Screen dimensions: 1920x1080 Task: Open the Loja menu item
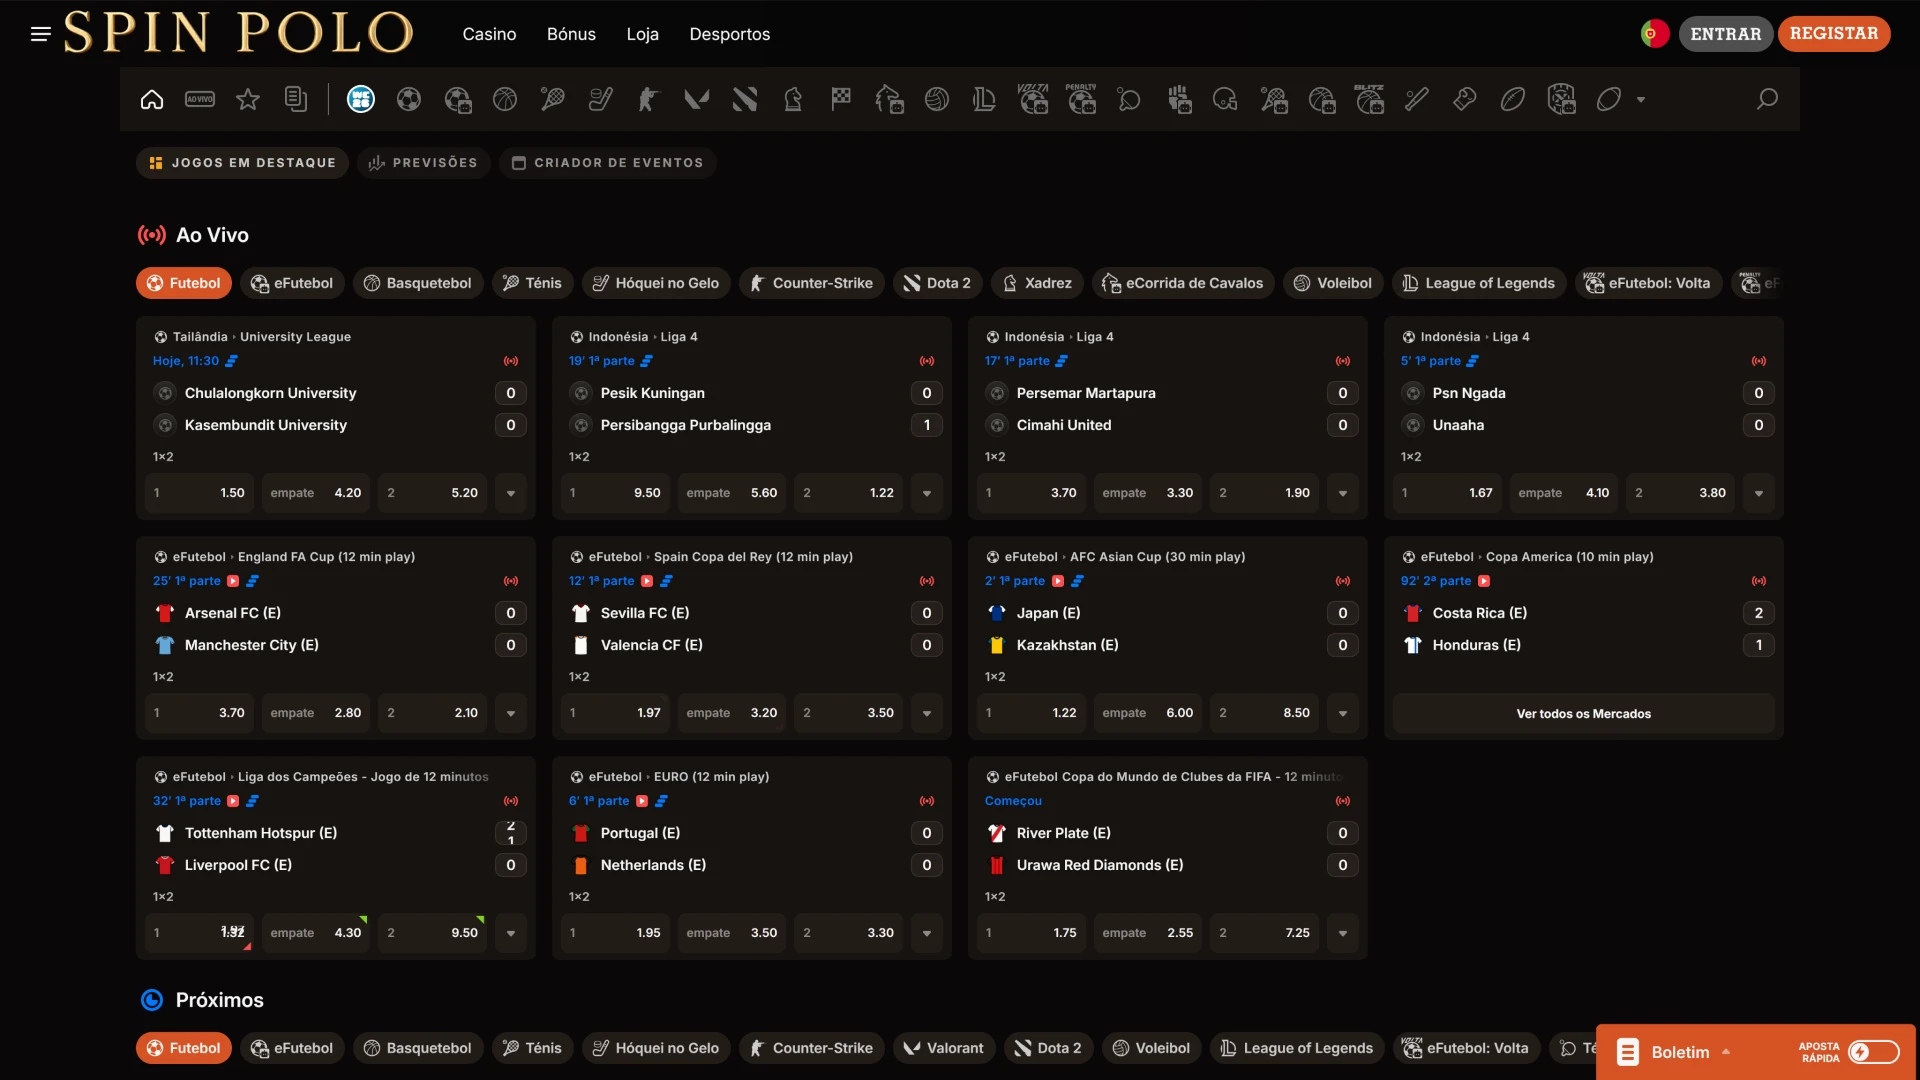pyautogui.click(x=642, y=34)
